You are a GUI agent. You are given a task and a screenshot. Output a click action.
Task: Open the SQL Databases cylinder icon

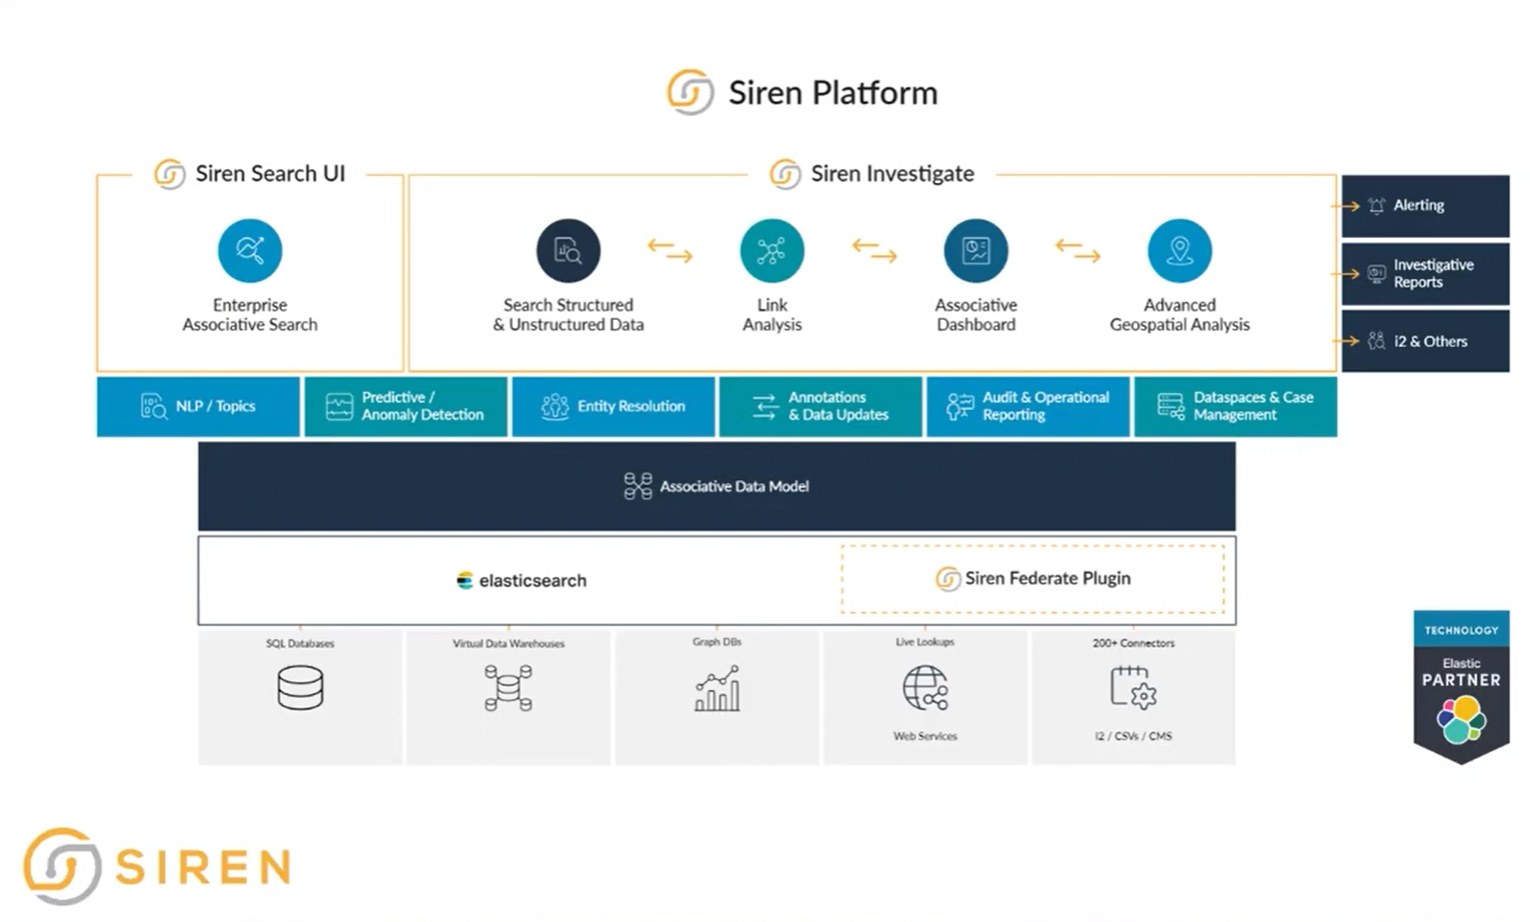click(x=299, y=688)
